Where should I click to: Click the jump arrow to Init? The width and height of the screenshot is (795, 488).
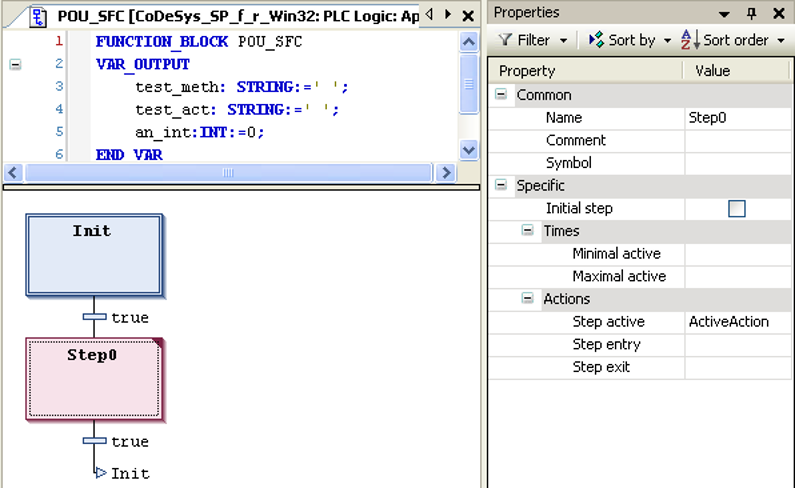tap(100, 473)
